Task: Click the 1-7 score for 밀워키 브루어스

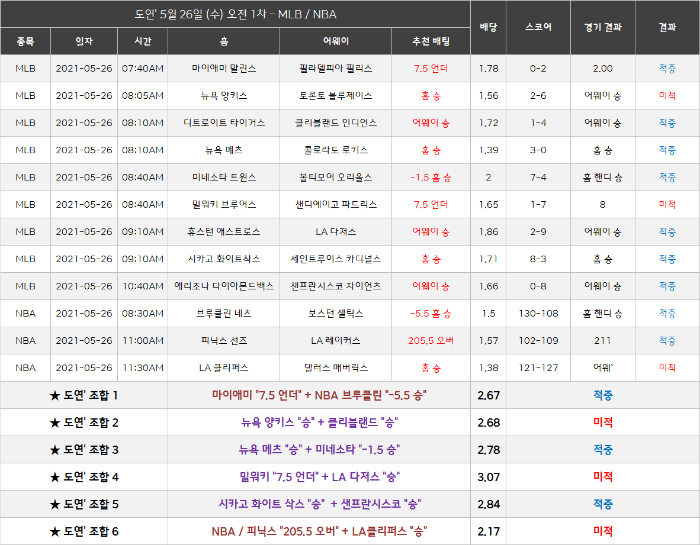Action: [538, 204]
